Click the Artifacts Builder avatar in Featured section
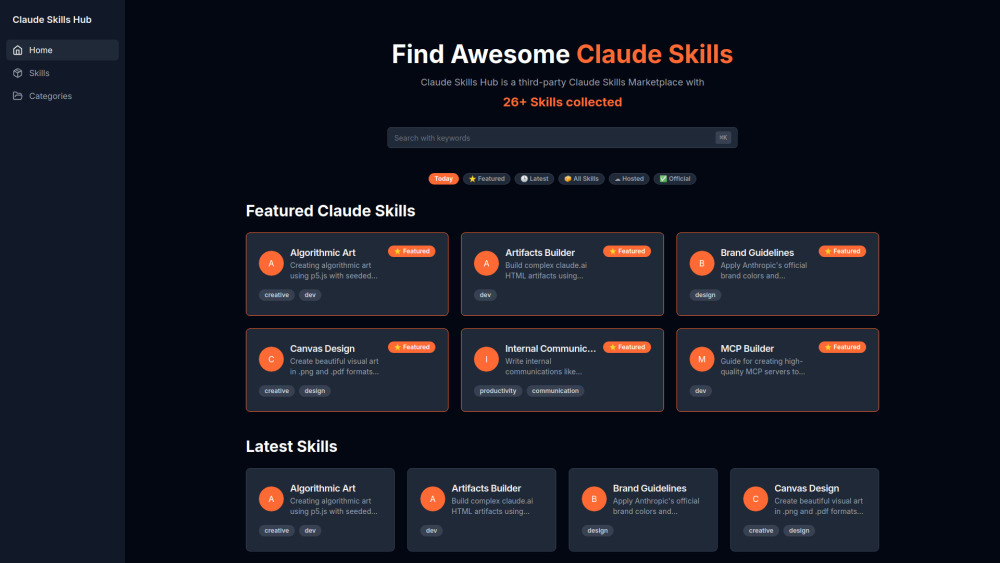 (486, 263)
